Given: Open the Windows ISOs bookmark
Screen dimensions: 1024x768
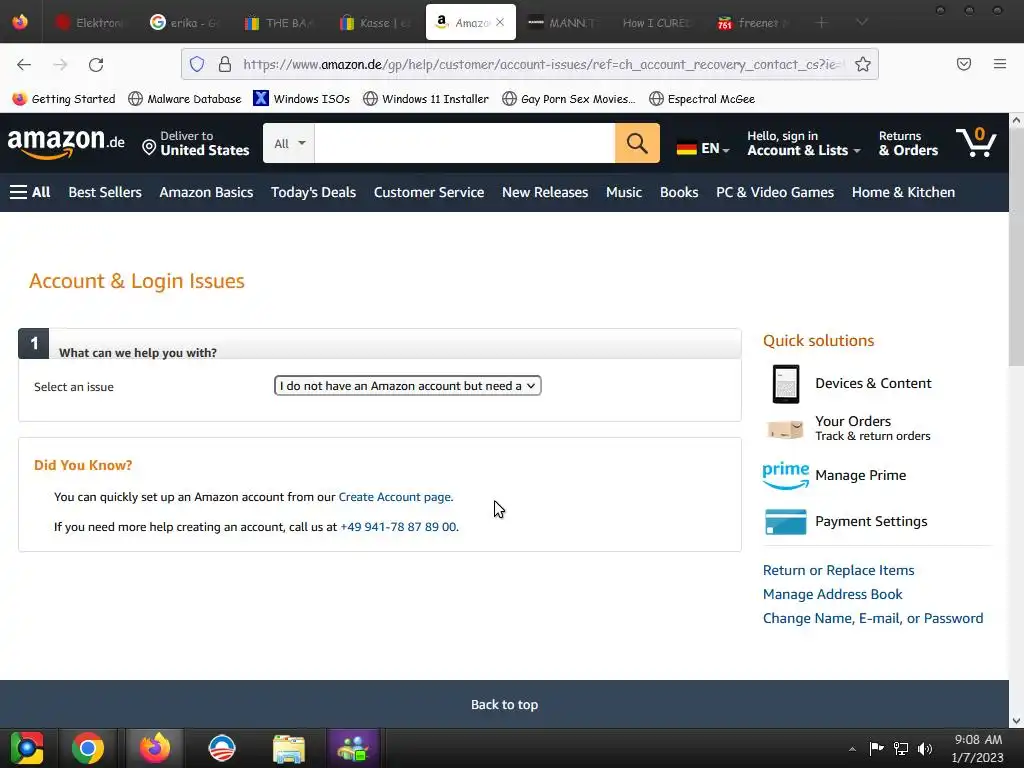Looking at the screenshot, I should click(302, 99).
